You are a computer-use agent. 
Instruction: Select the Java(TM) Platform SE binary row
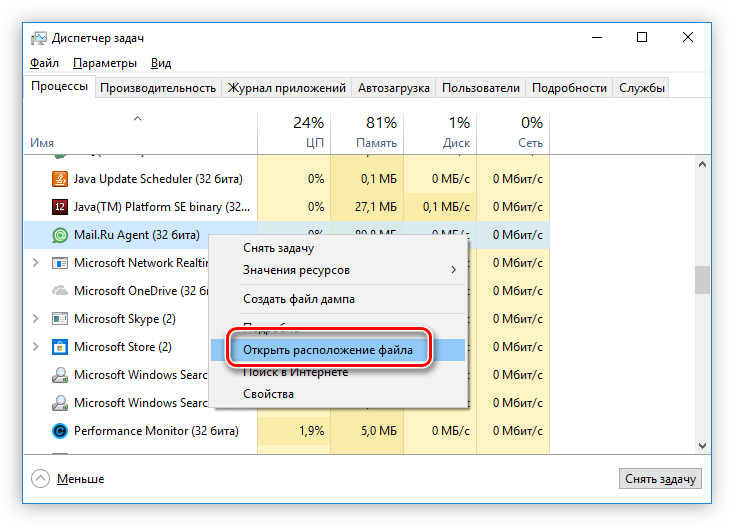coord(286,207)
